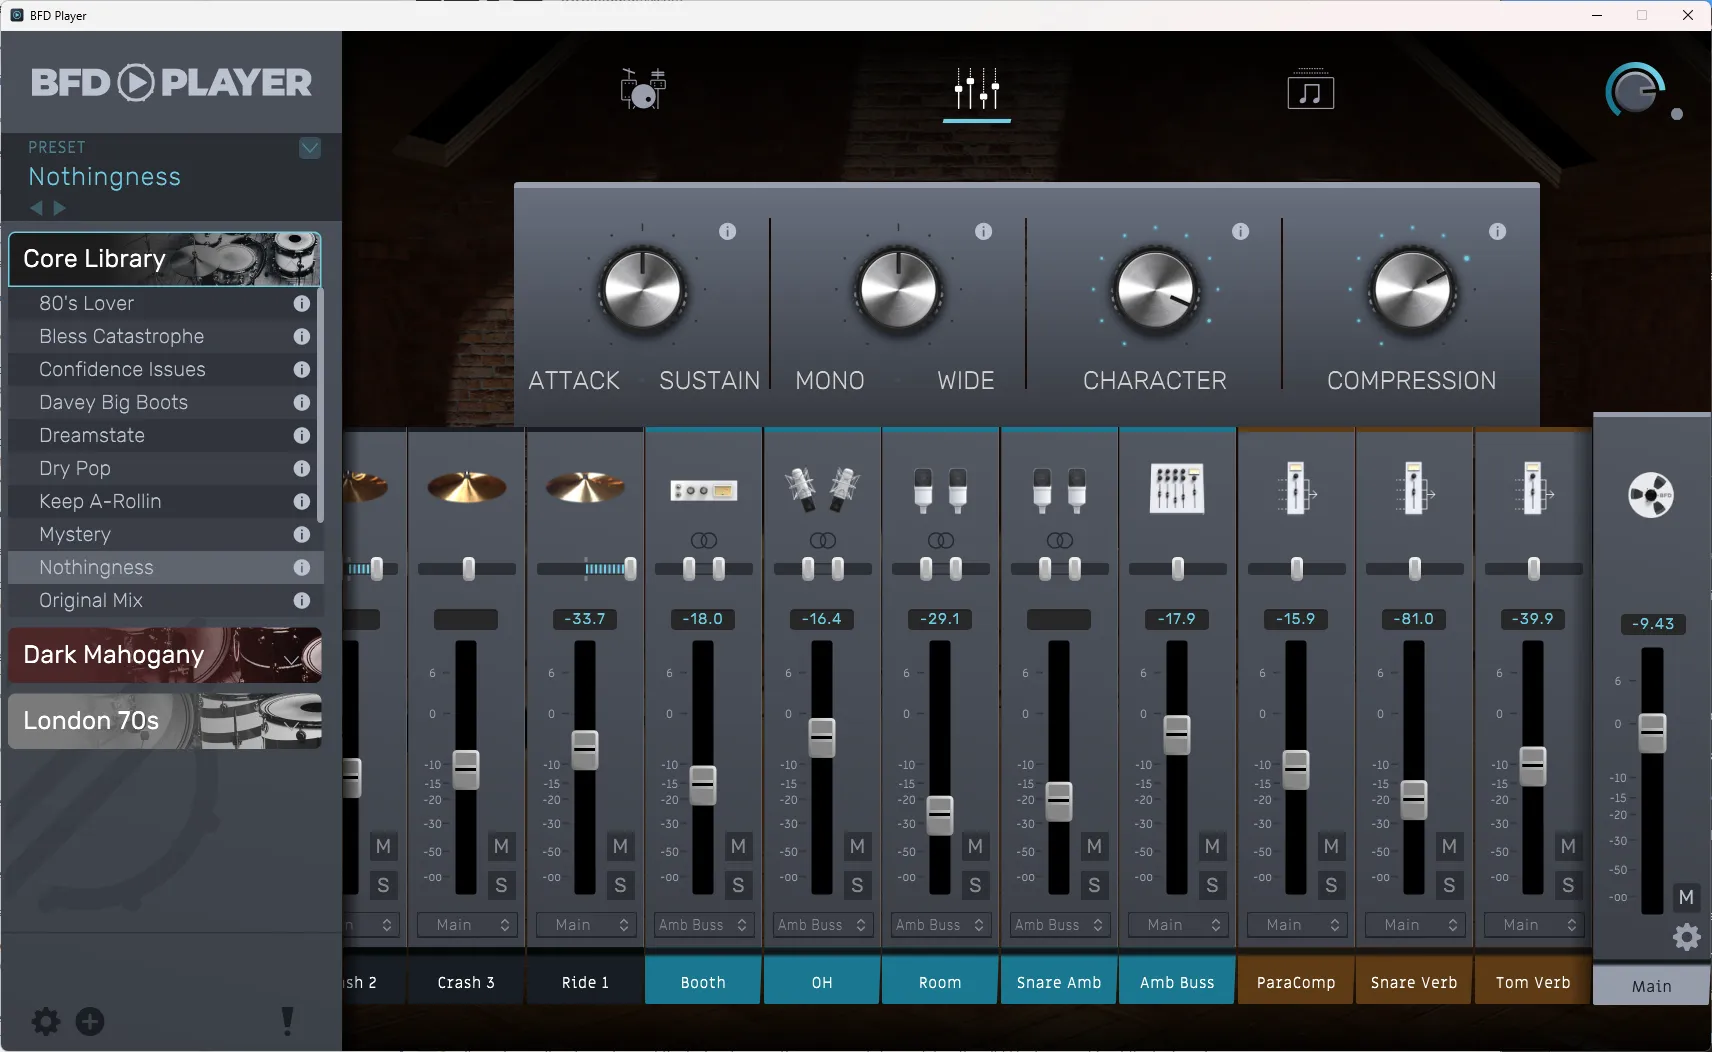Show info for Dreamstate preset
This screenshot has height=1052, width=1712.
301,436
